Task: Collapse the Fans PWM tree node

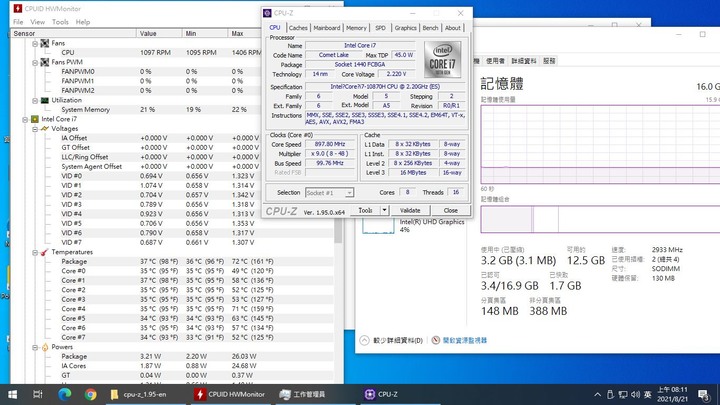Action: coord(35,62)
